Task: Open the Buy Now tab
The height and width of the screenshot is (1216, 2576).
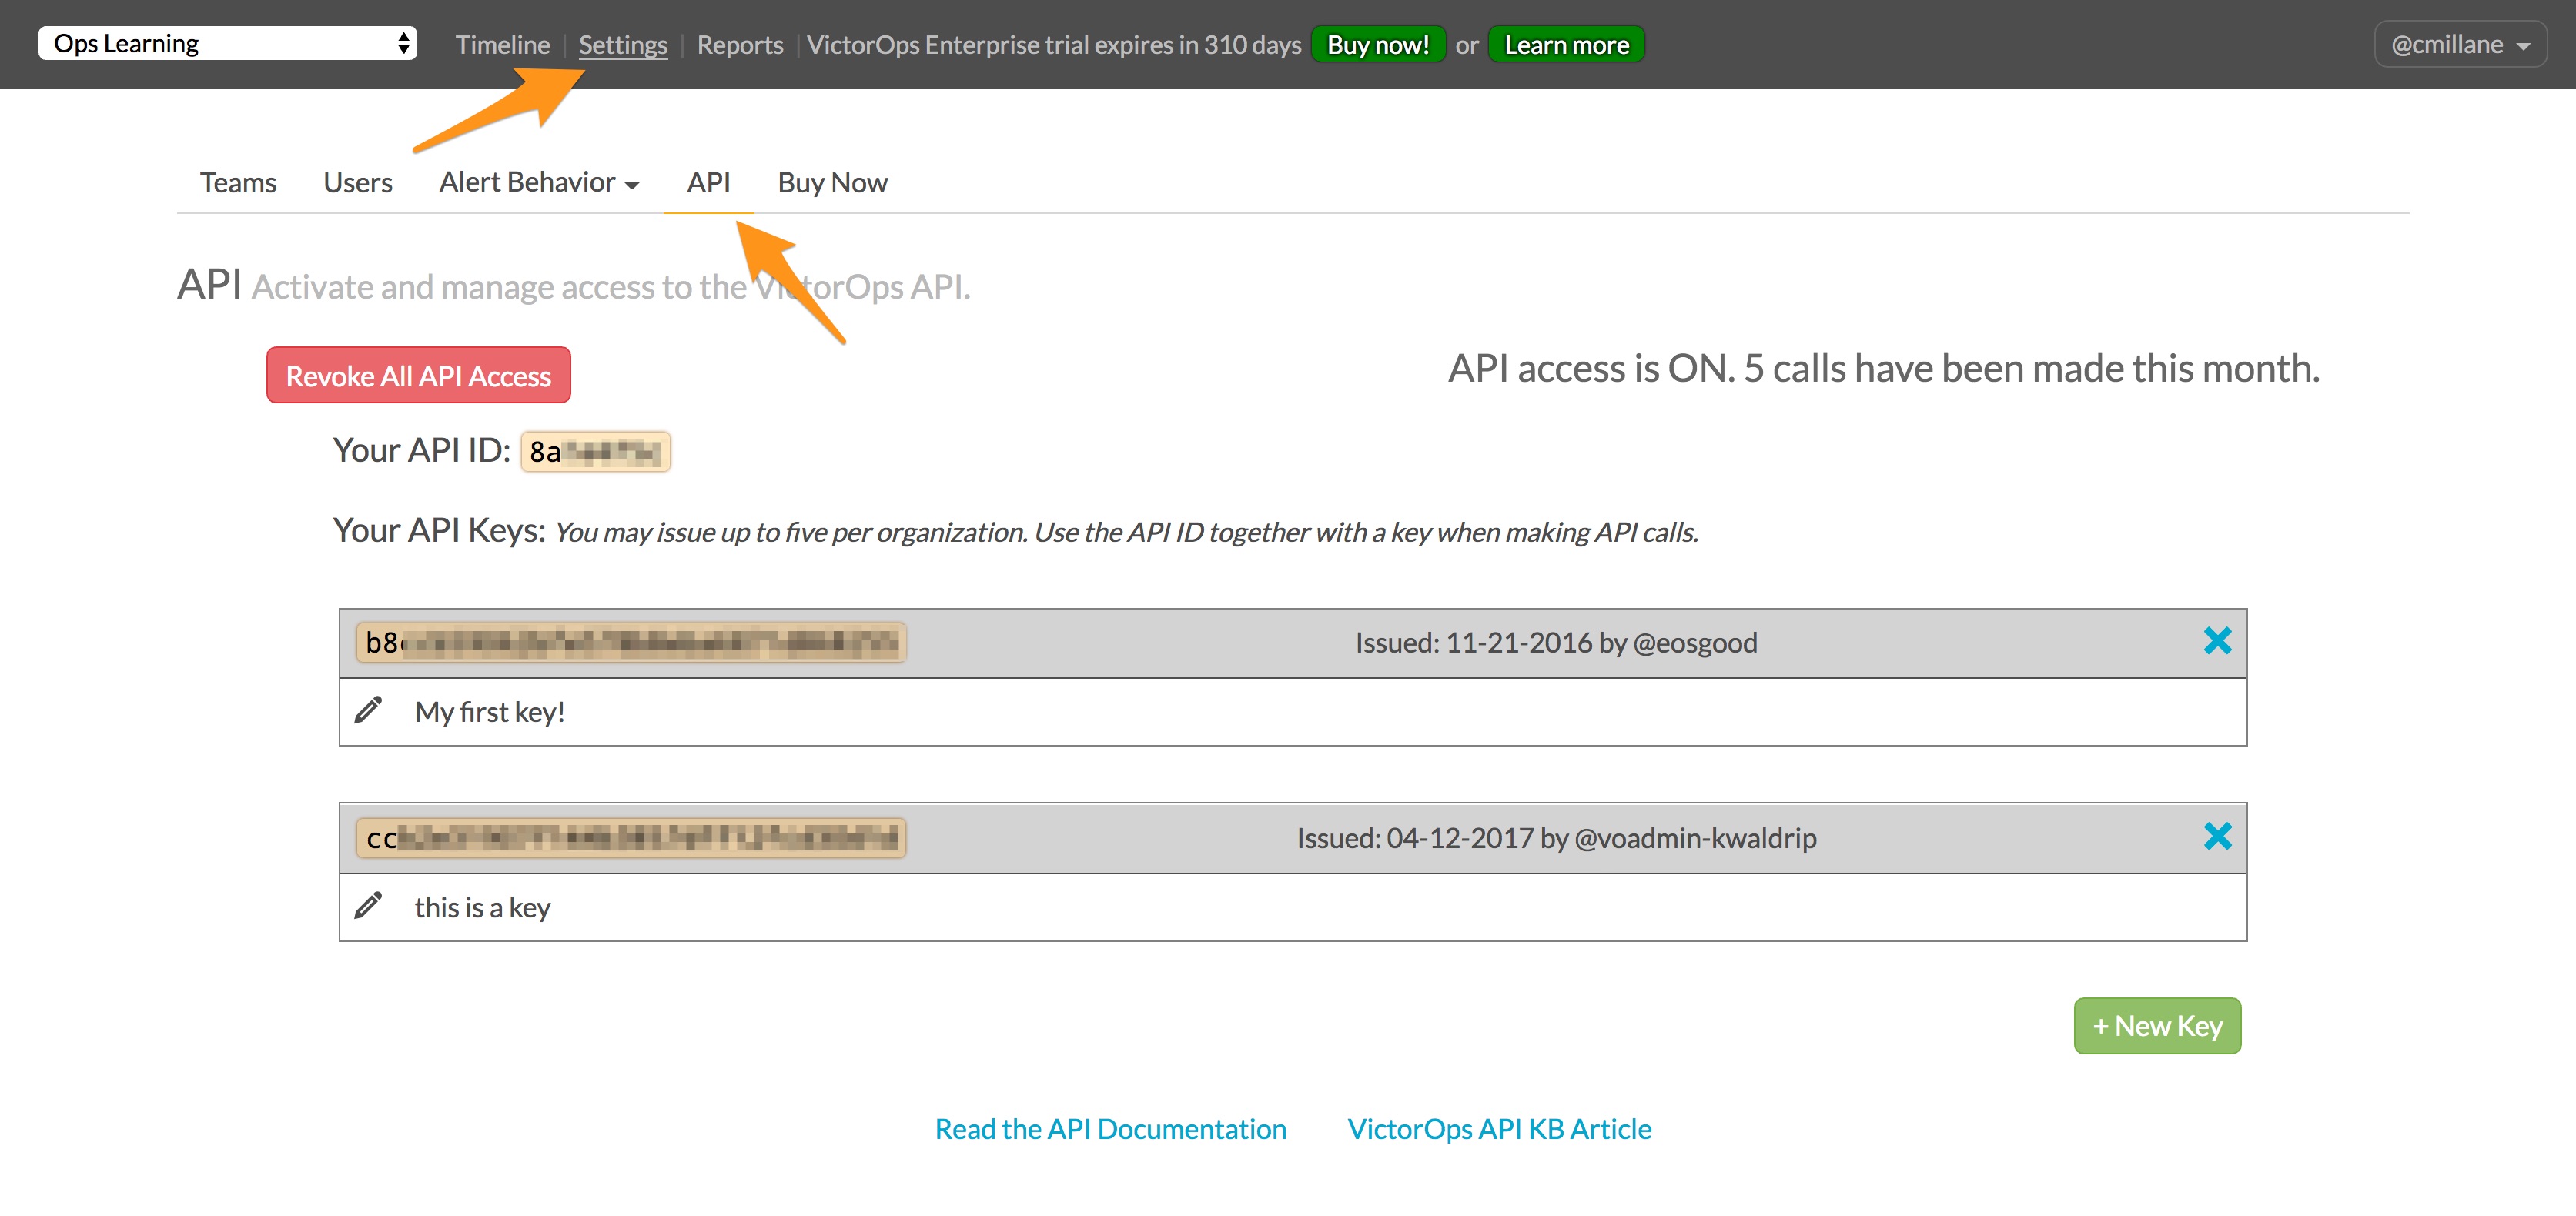Action: [x=832, y=182]
